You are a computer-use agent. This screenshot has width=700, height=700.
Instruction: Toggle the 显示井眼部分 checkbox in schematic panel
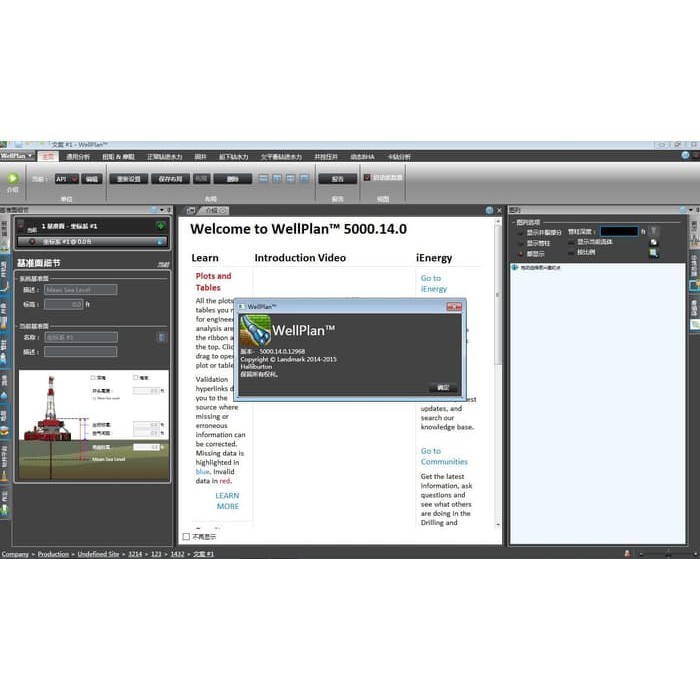click(x=521, y=233)
